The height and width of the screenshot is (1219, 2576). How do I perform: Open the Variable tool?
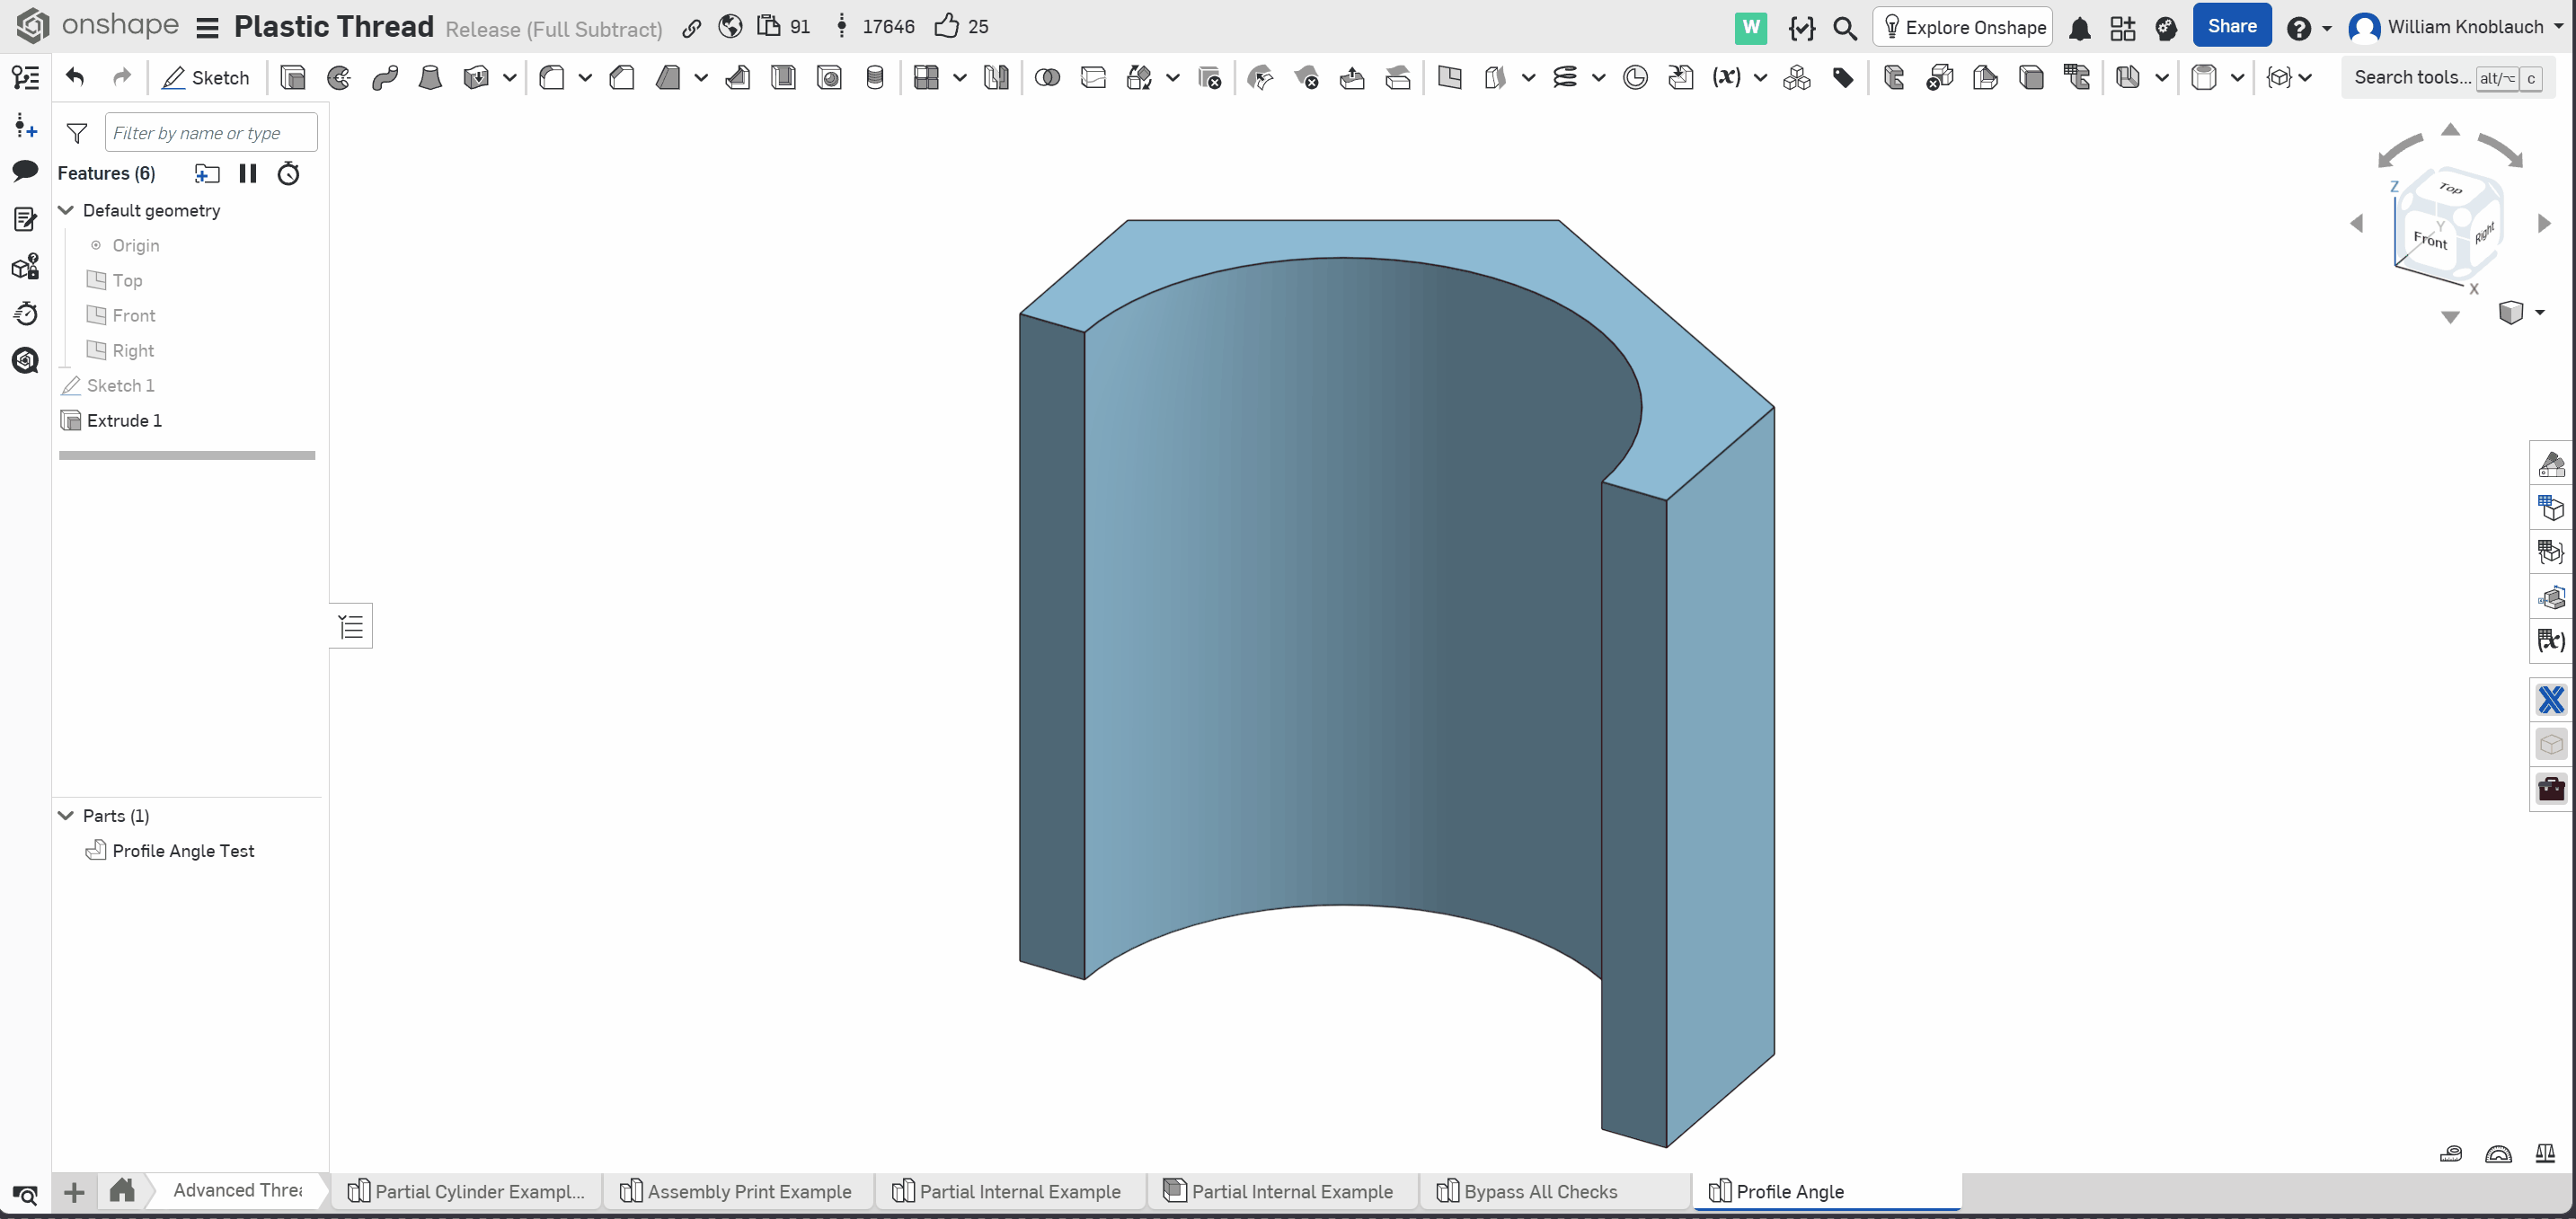1727,78
